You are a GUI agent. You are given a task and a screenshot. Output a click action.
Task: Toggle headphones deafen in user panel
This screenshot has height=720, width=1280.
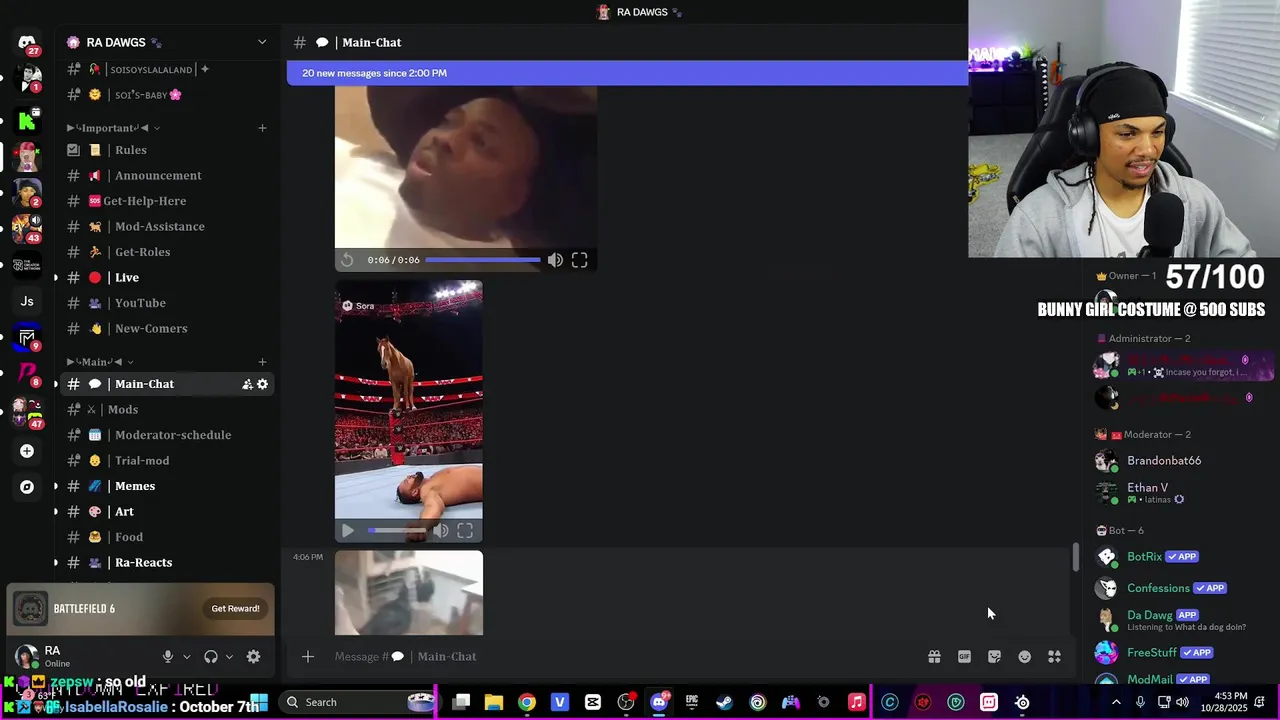point(211,657)
